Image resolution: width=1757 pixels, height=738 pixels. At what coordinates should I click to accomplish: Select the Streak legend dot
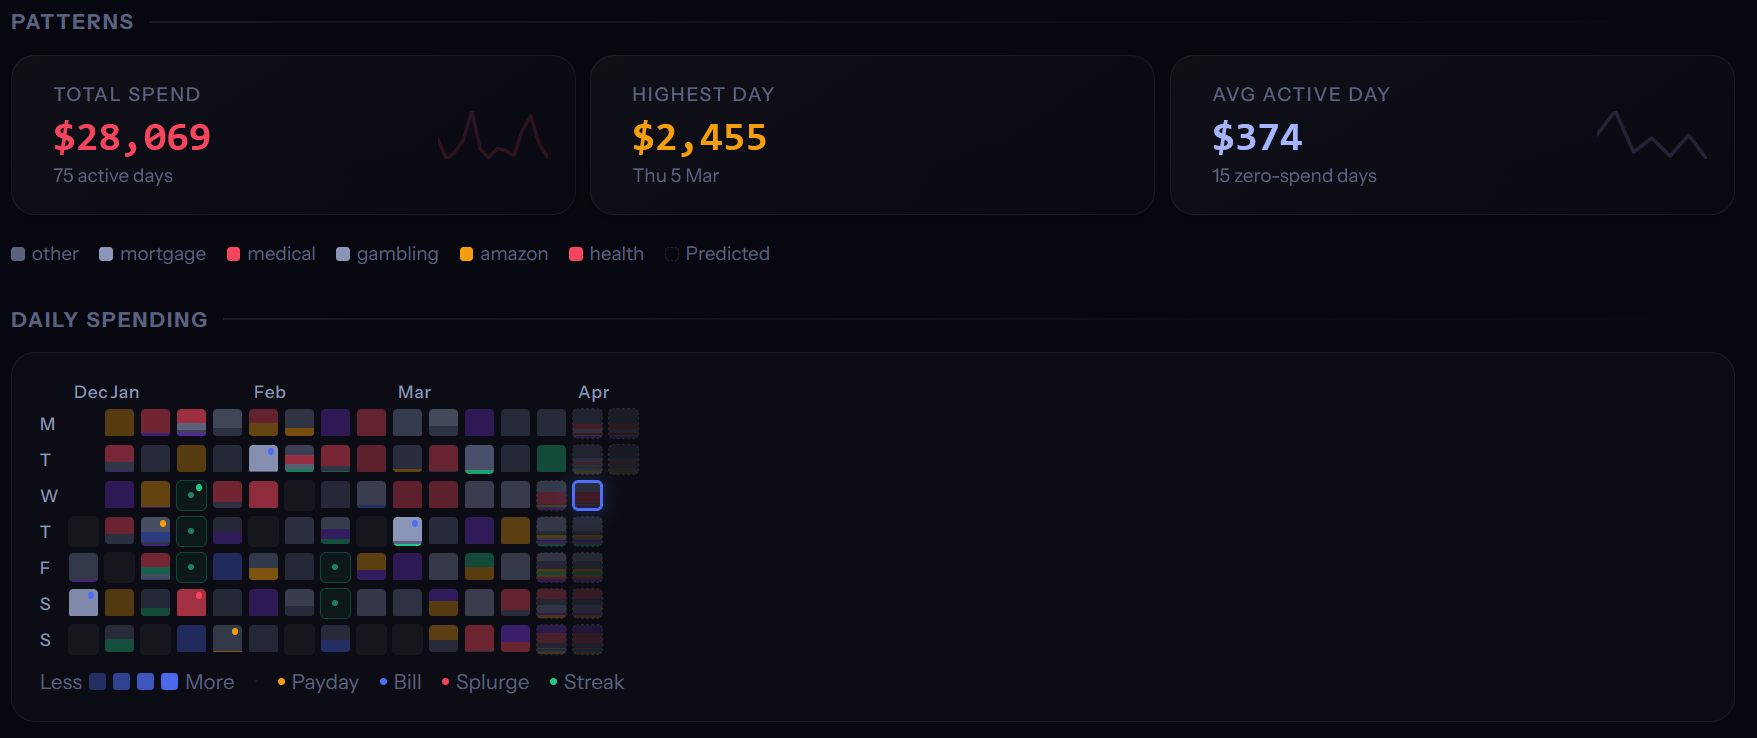pos(553,681)
